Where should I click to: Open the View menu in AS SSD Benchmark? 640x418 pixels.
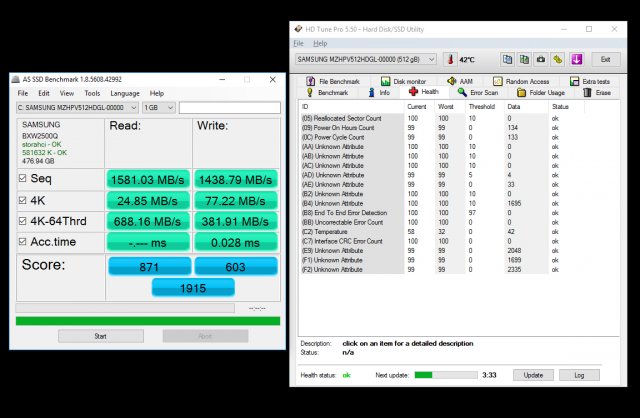click(x=67, y=93)
